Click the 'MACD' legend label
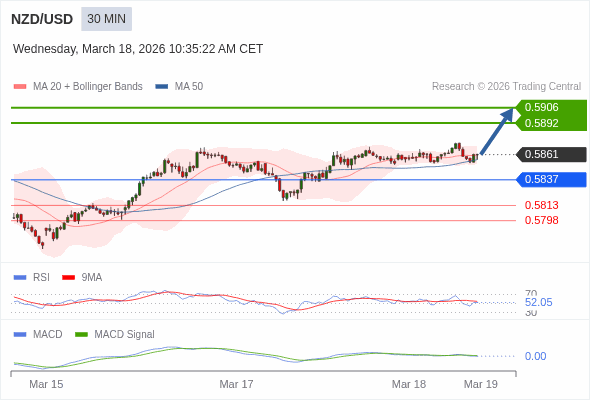This screenshot has height=400, width=590. [x=47, y=335]
